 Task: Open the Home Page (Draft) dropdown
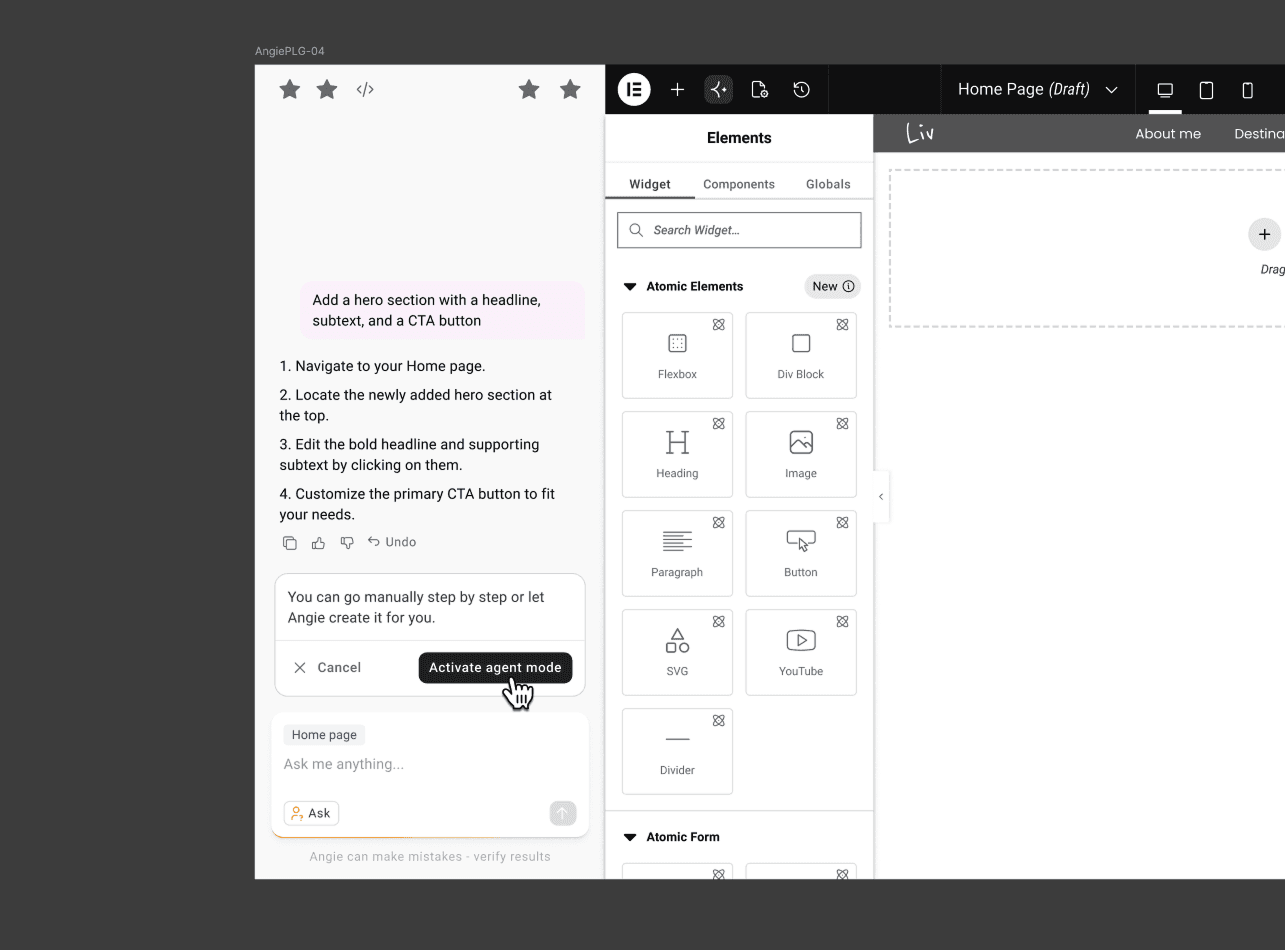coord(1037,89)
